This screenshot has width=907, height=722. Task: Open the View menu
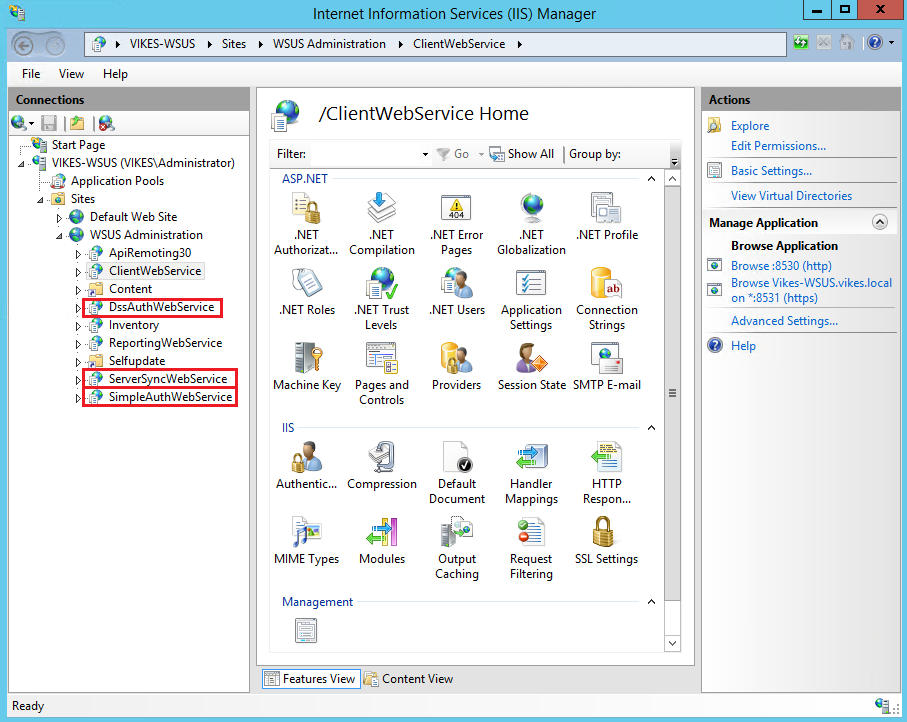[71, 74]
